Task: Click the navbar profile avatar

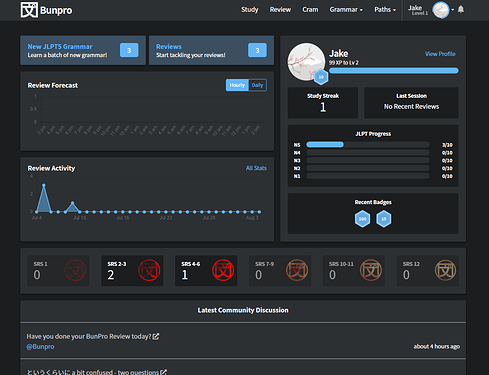Action: [441, 10]
